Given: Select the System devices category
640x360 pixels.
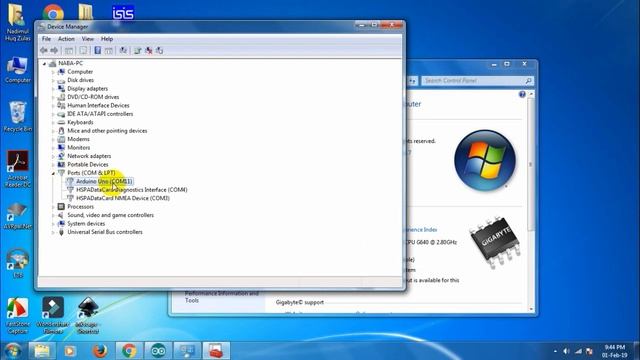Looking at the screenshot, I should [86, 224].
